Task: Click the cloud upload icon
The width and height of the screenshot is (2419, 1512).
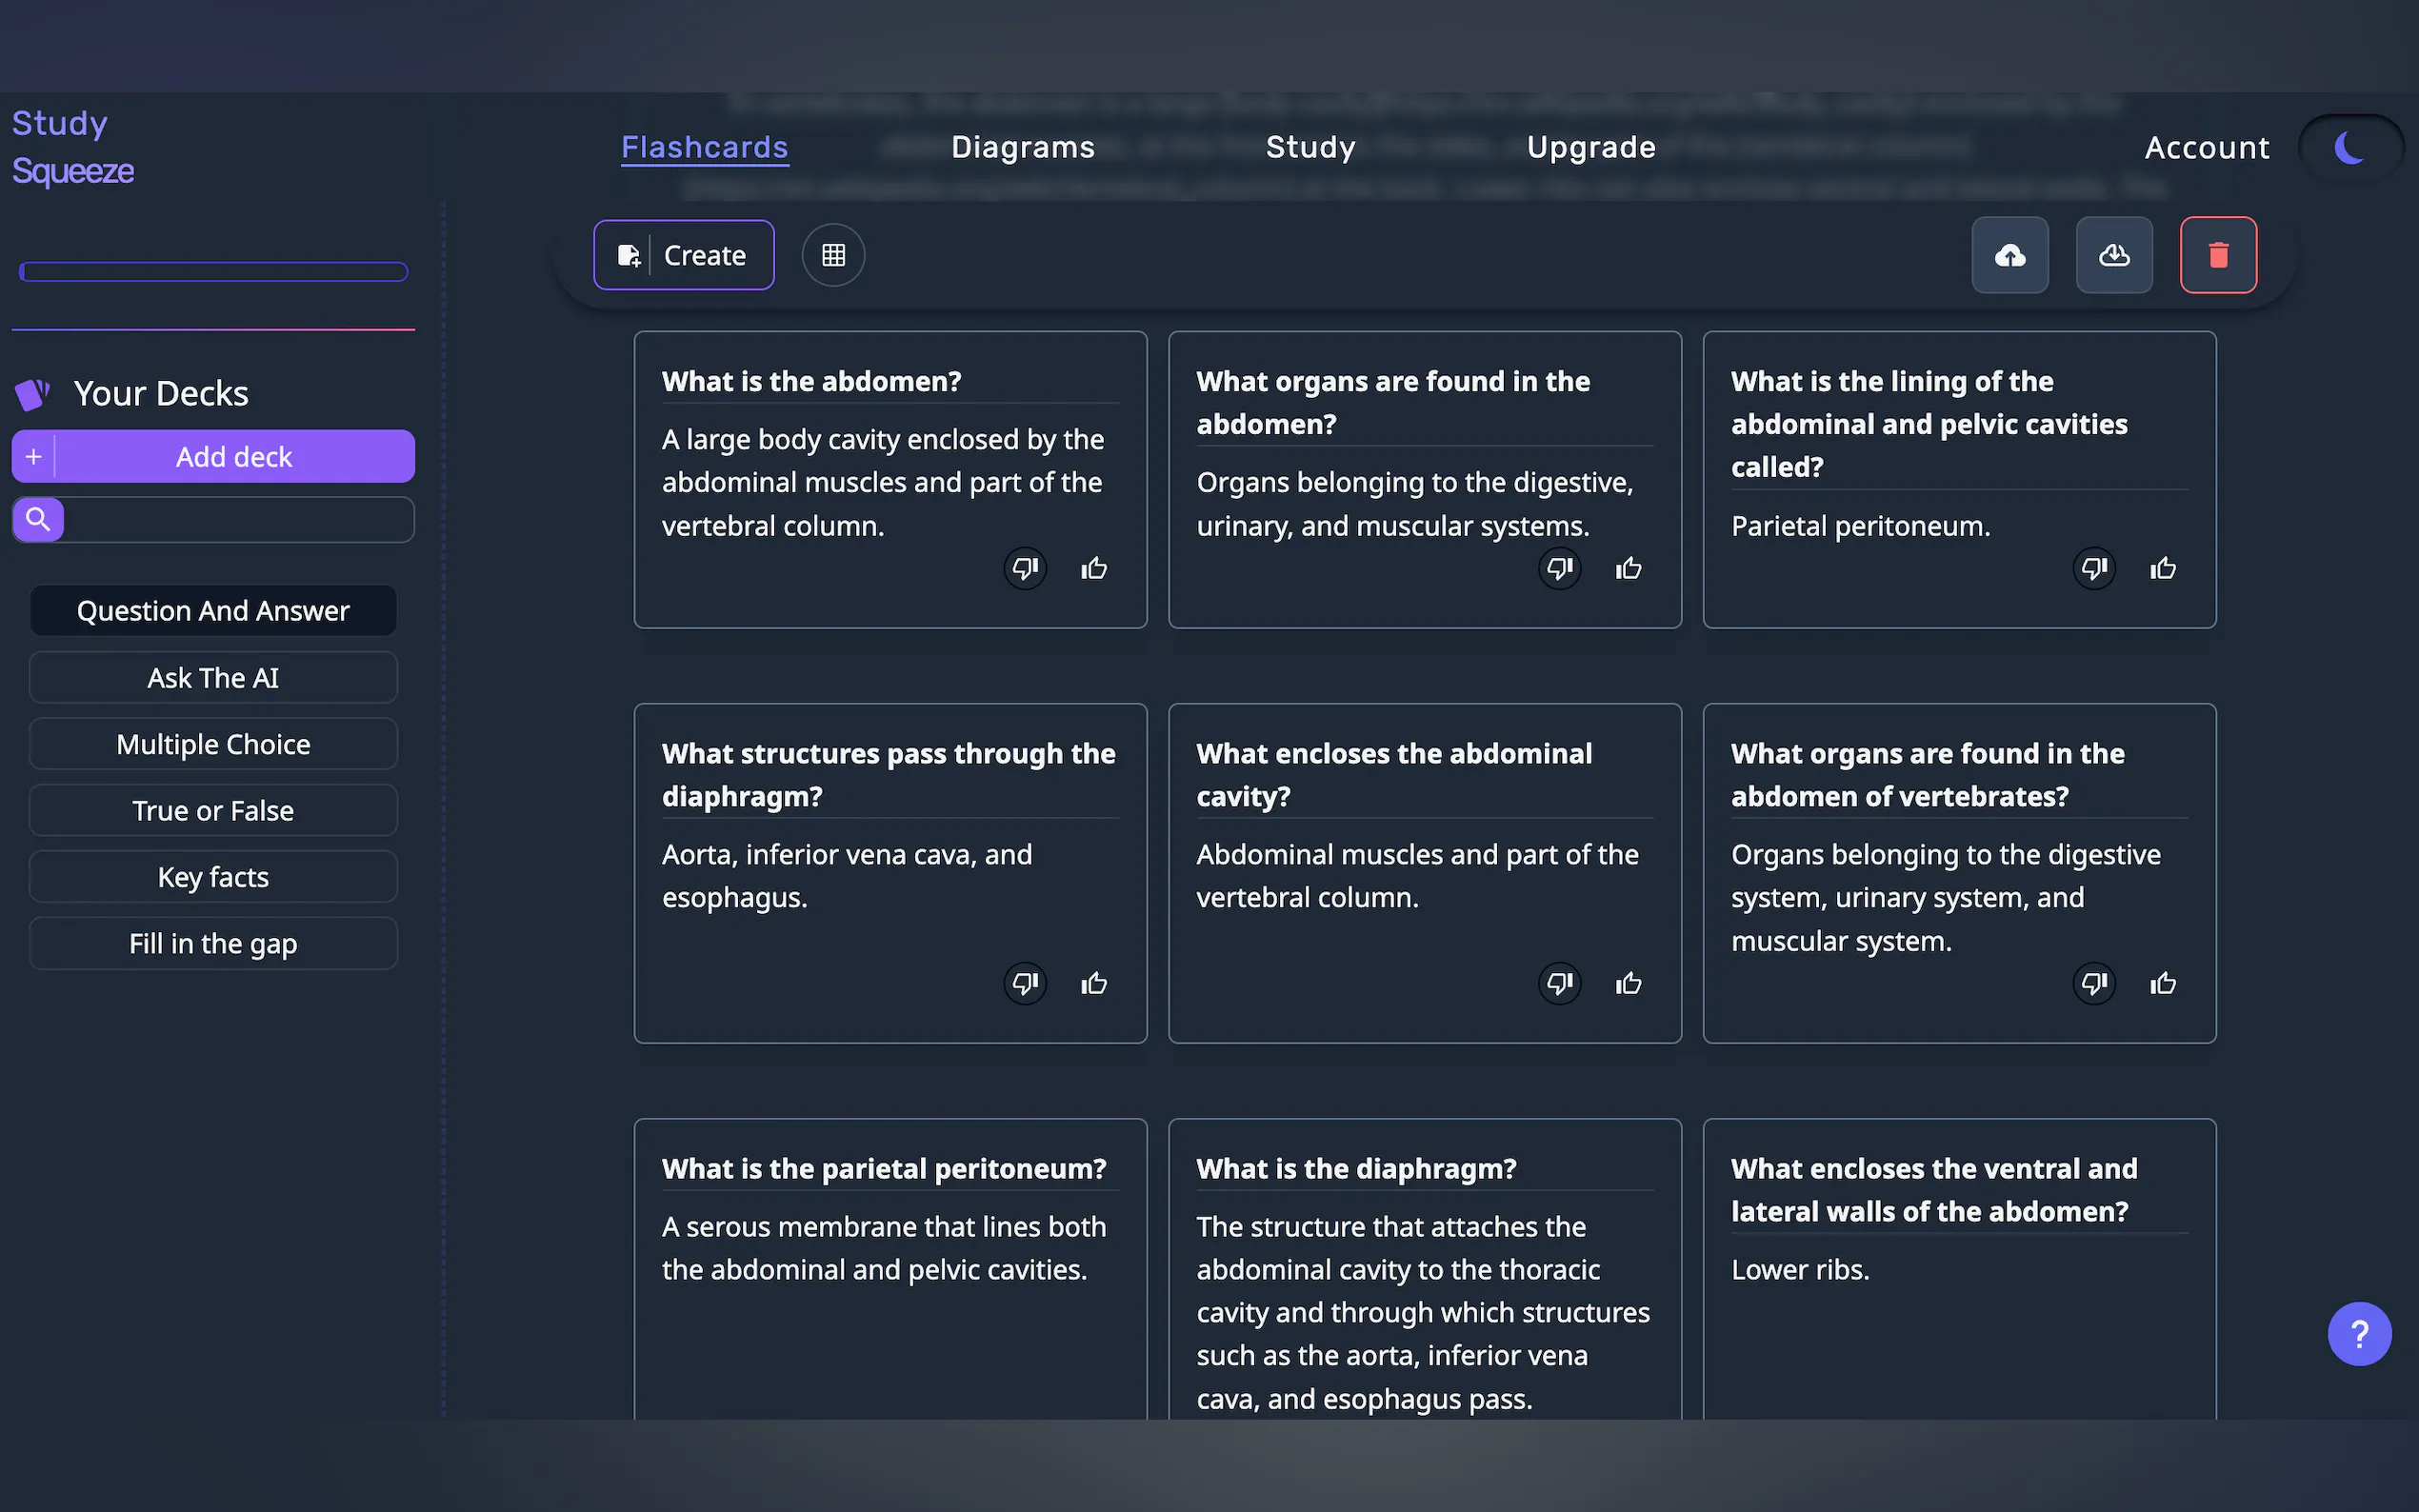Action: pos(2009,255)
